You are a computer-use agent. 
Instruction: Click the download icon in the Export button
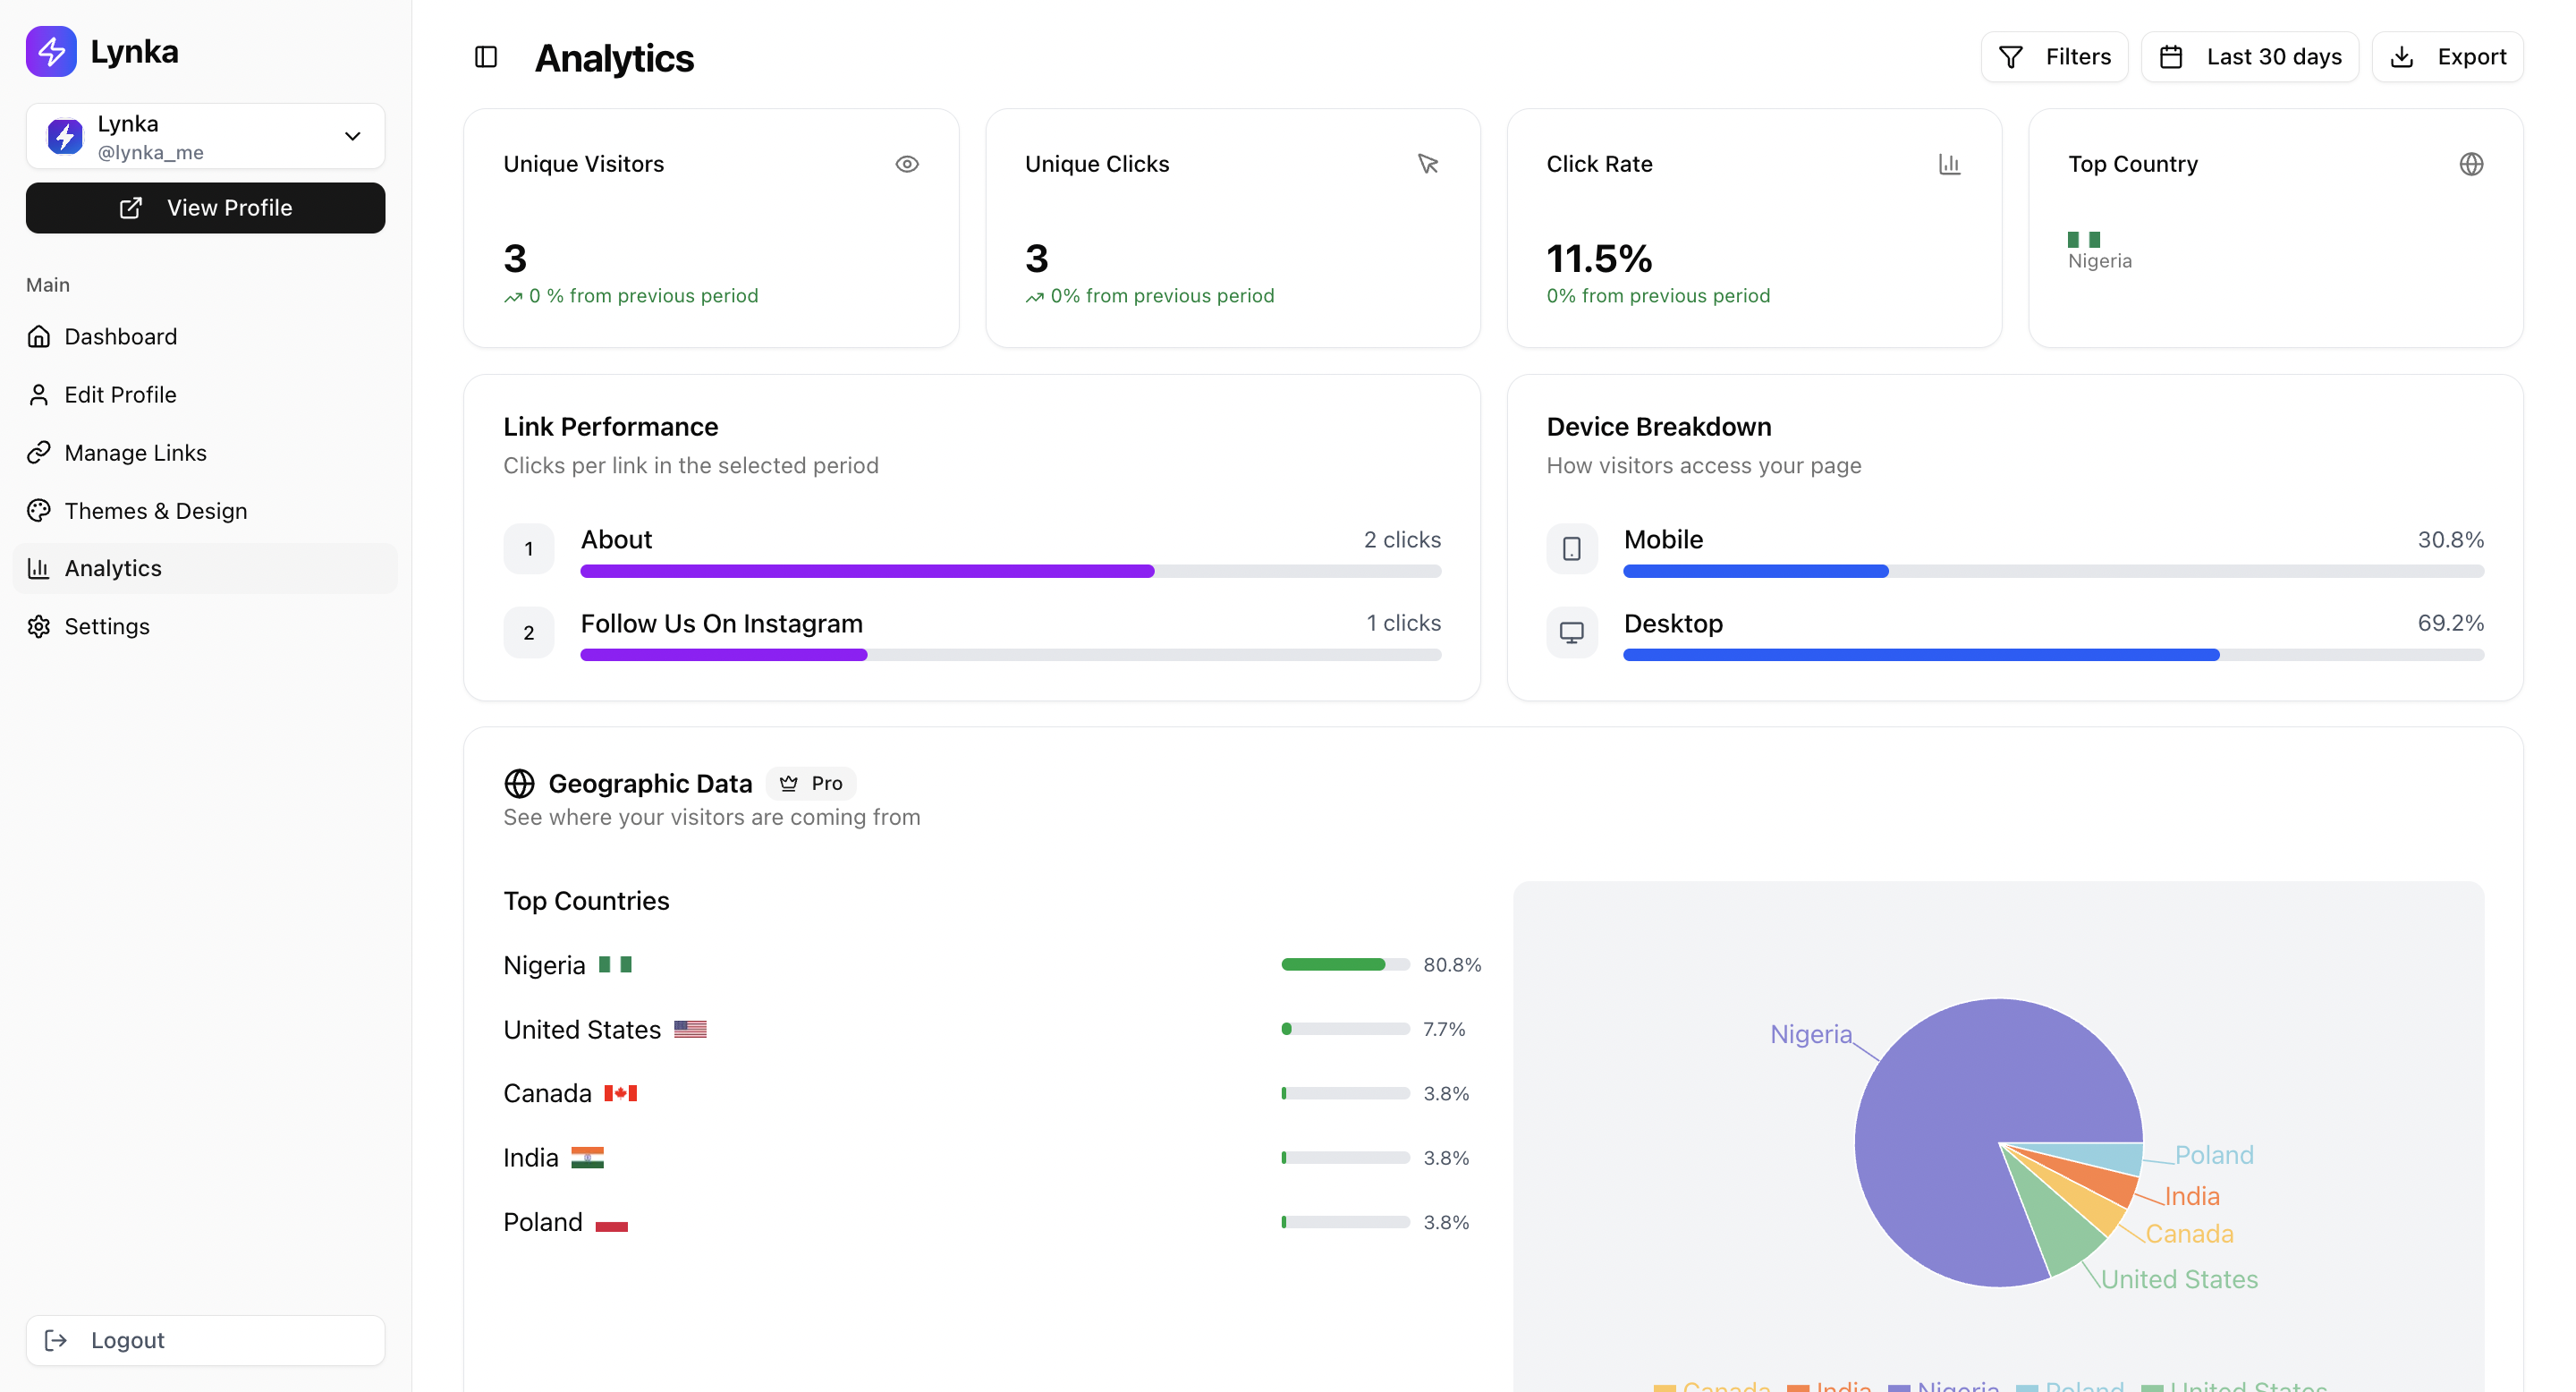(x=2402, y=57)
